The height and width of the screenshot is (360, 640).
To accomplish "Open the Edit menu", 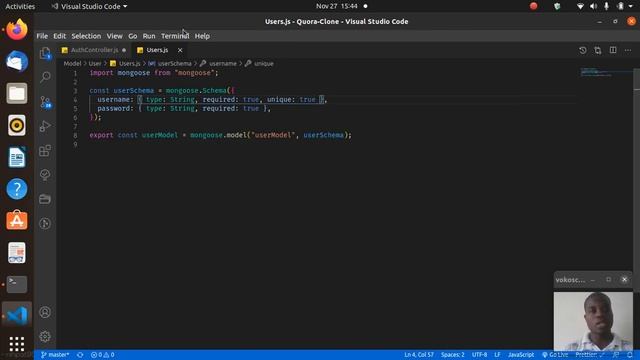I will (60, 36).
